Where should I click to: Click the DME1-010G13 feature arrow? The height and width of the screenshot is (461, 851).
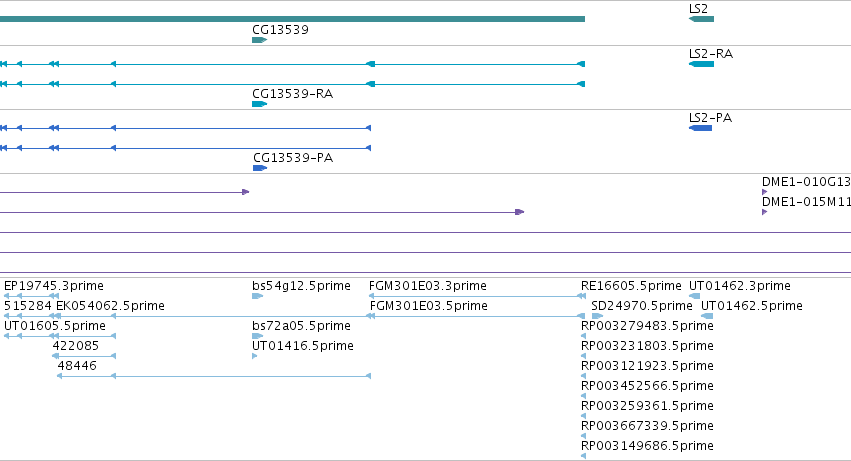coord(765,192)
